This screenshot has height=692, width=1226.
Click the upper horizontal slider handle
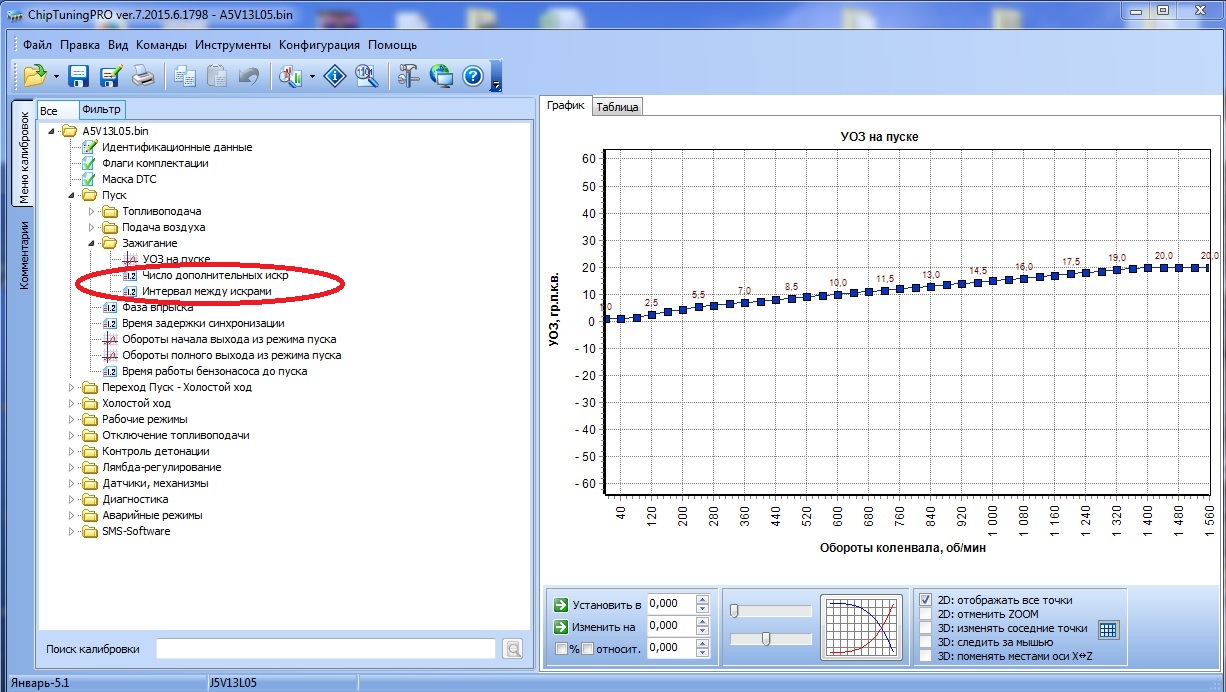coord(734,611)
